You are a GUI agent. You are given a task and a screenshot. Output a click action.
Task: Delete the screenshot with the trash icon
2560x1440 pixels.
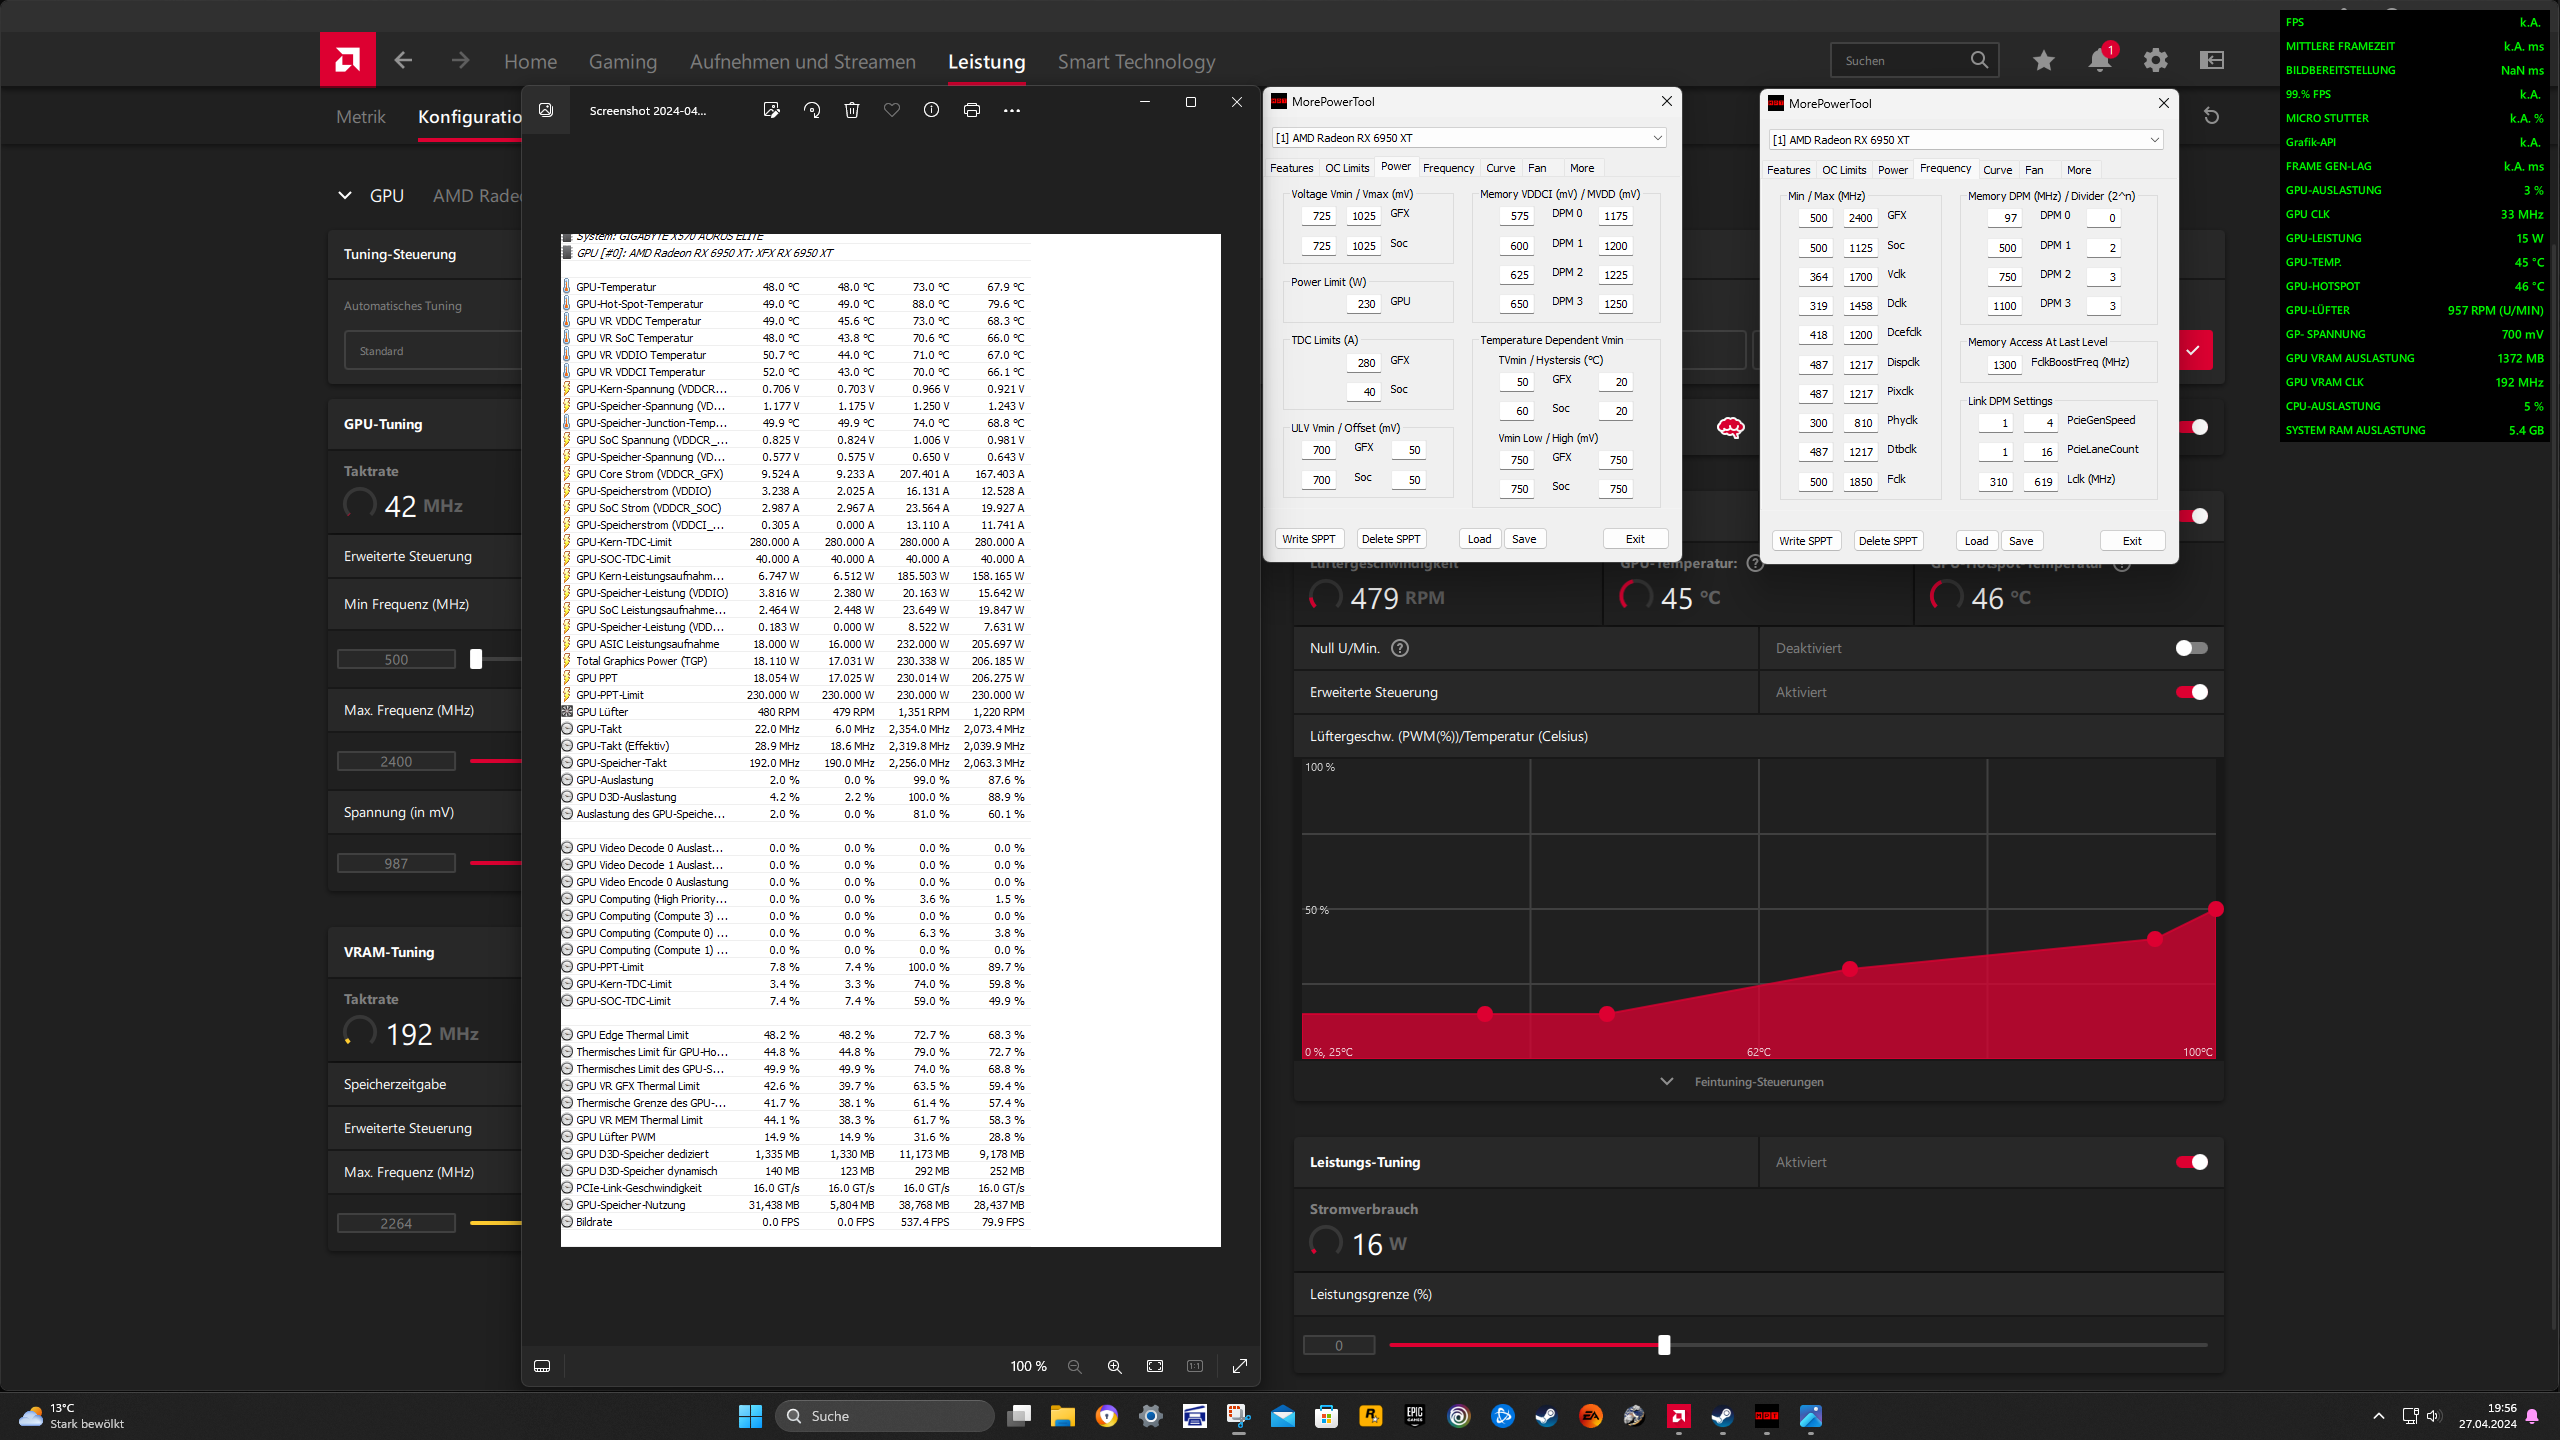tap(851, 110)
